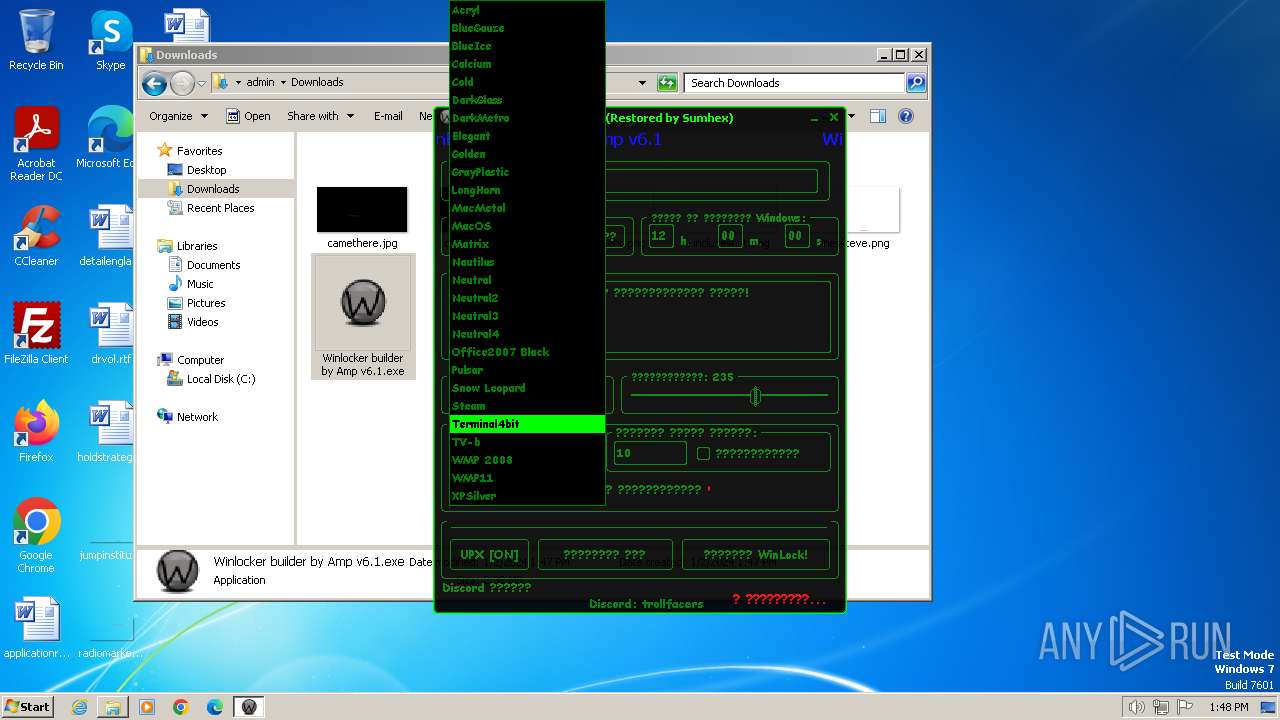
Task: Select the LongHorn skin entry
Action: [527, 190]
